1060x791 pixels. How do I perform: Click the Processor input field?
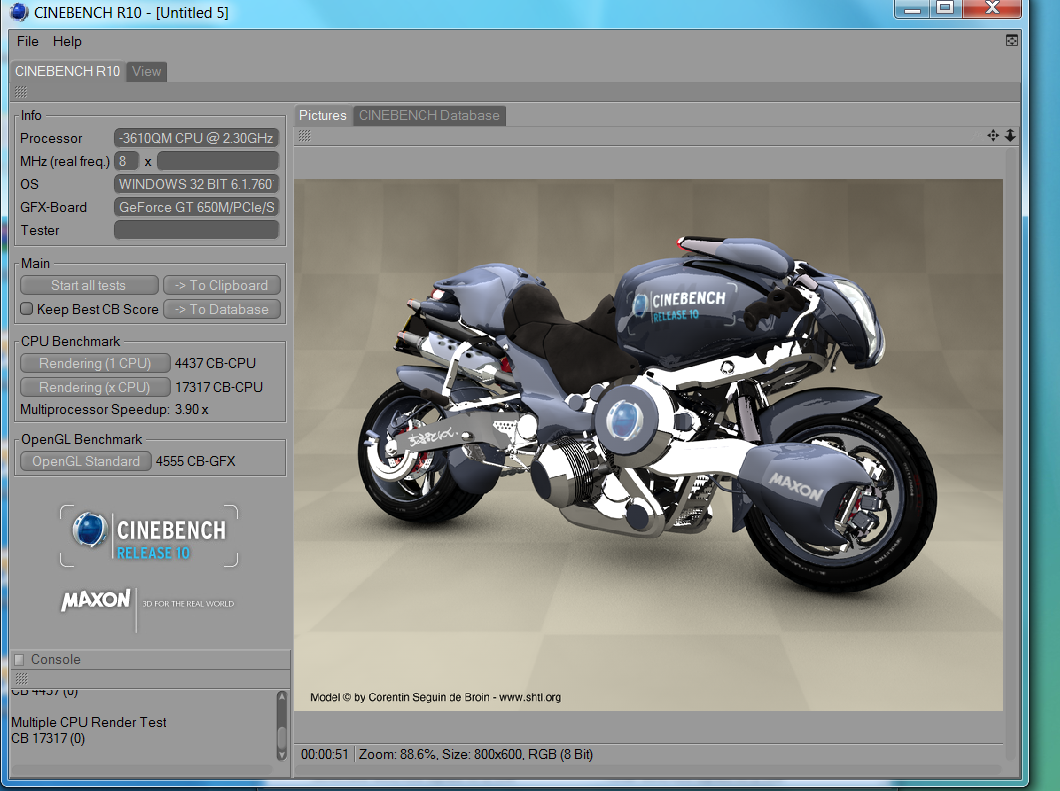196,138
